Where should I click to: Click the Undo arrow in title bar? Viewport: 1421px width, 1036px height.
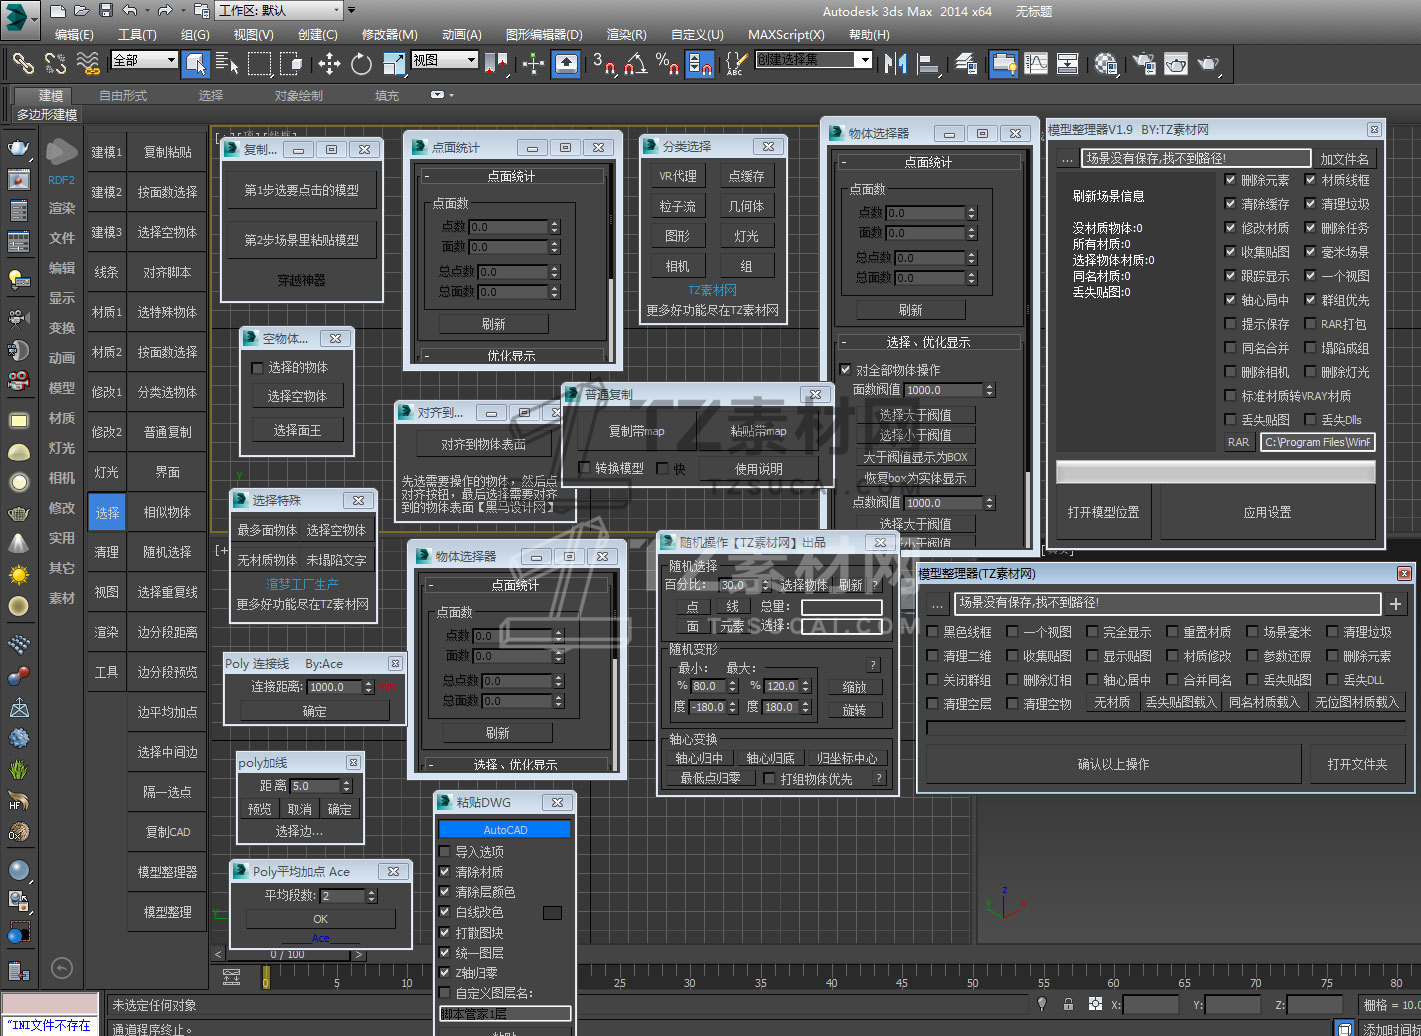[130, 11]
